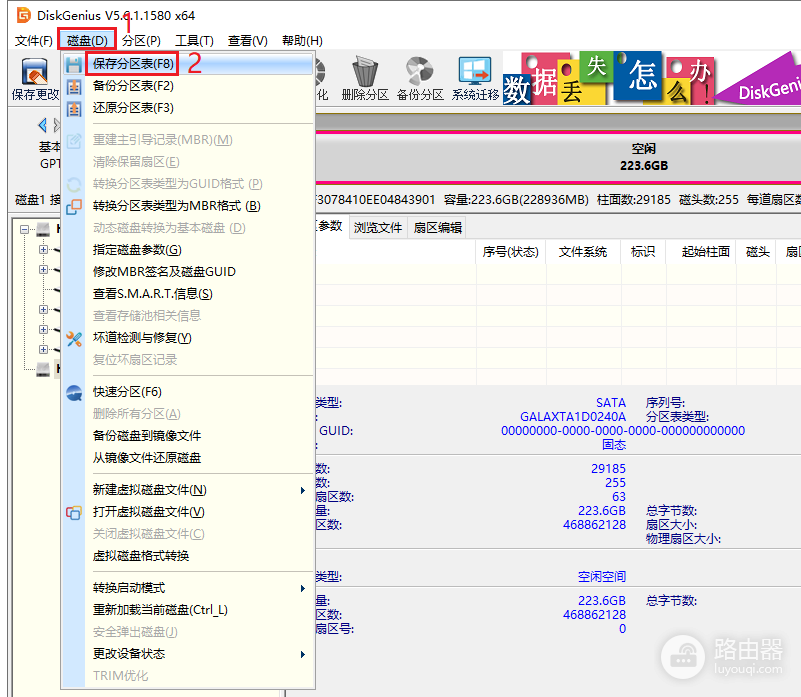Image resolution: width=801 pixels, height=697 pixels.
Task: Choose 修改MBR签名及磁盘GUID
Action: point(187,272)
